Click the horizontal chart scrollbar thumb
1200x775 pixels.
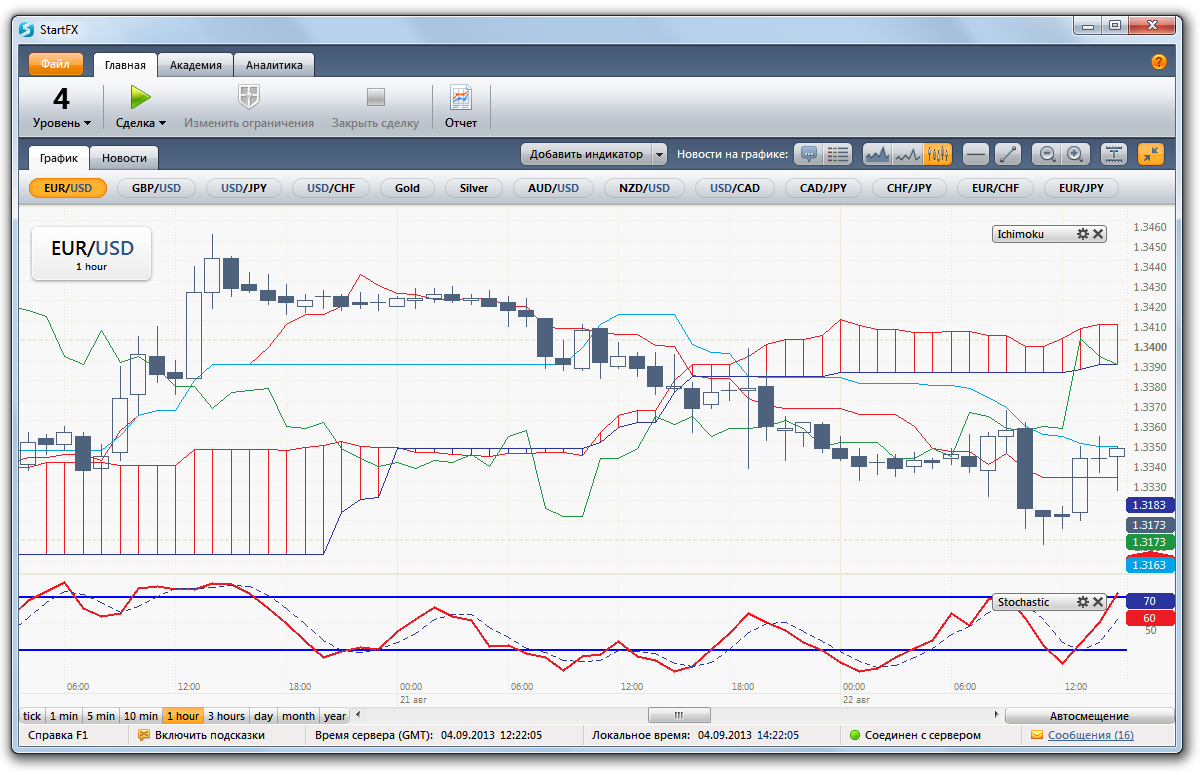[679, 716]
